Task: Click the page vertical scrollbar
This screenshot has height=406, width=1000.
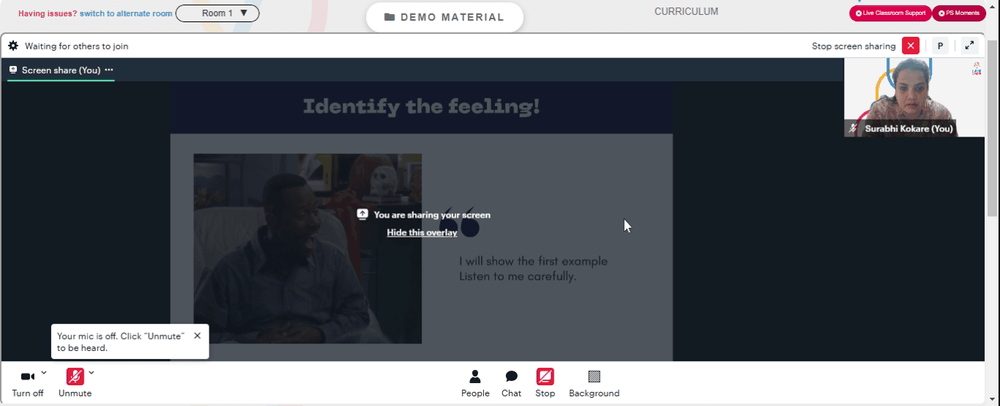Action: (994, 127)
